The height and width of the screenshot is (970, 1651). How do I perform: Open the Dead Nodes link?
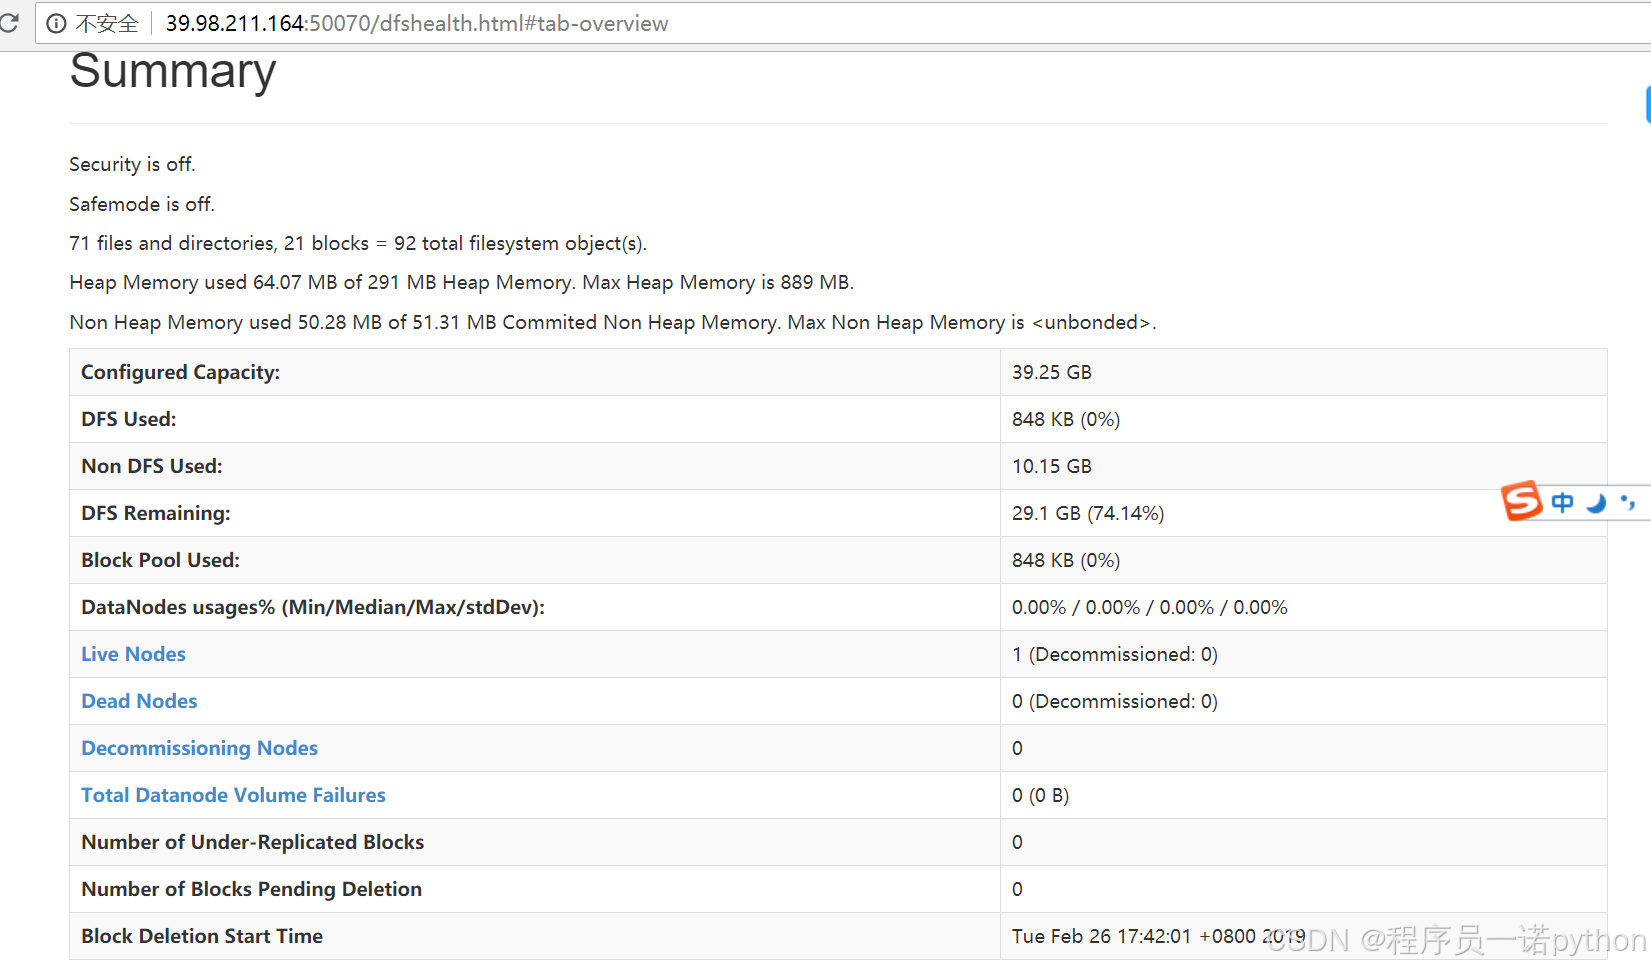coord(139,701)
